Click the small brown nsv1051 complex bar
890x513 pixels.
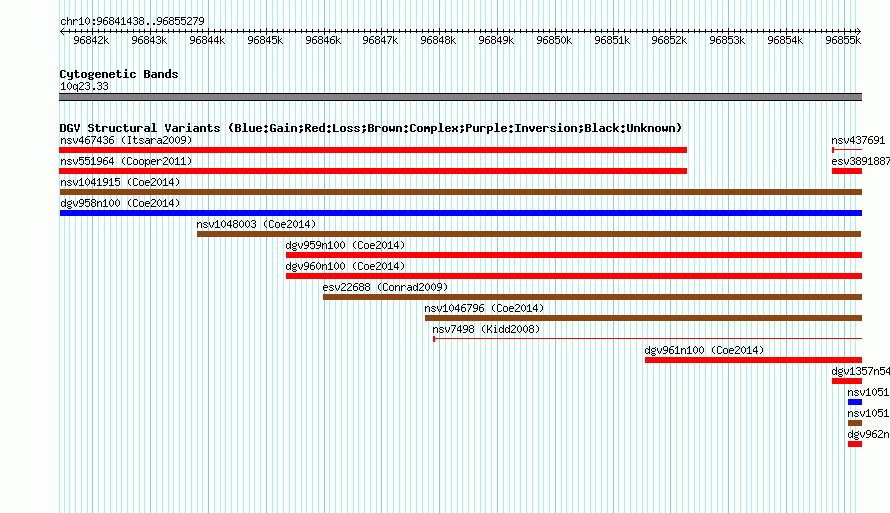click(x=855, y=423)
